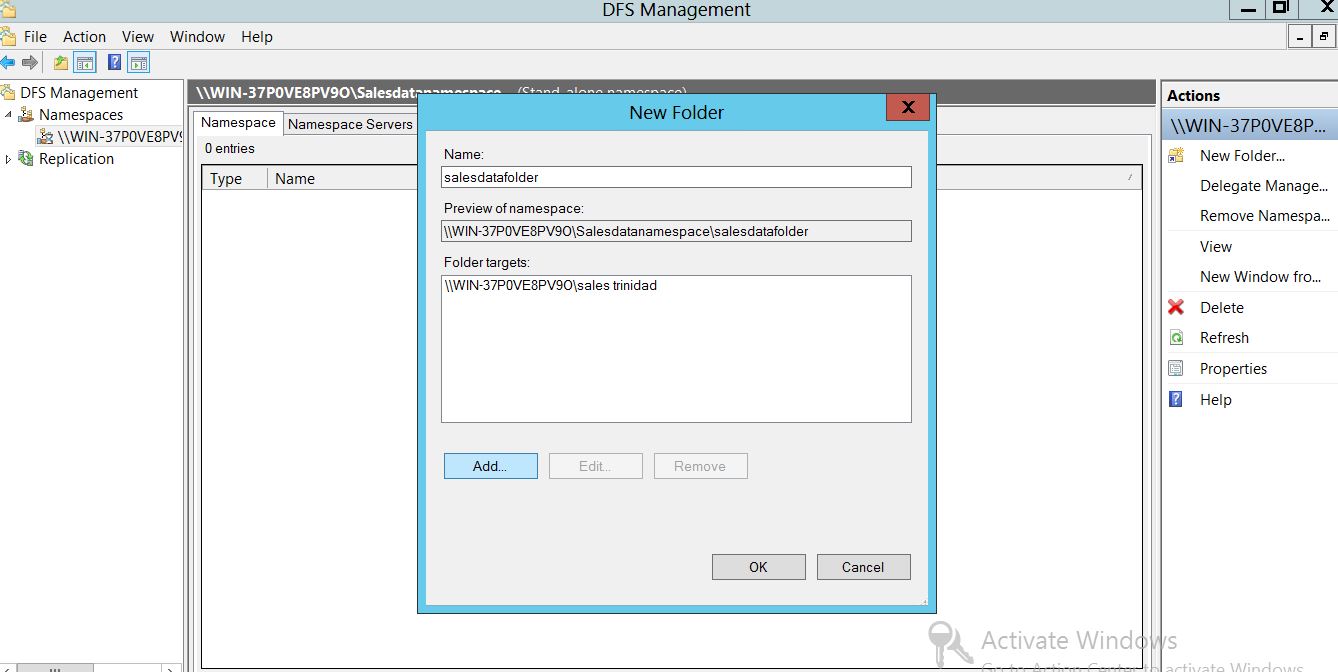1338x672 pixels.
Task: Open the Action menu
Action: [x=84, y=37]
